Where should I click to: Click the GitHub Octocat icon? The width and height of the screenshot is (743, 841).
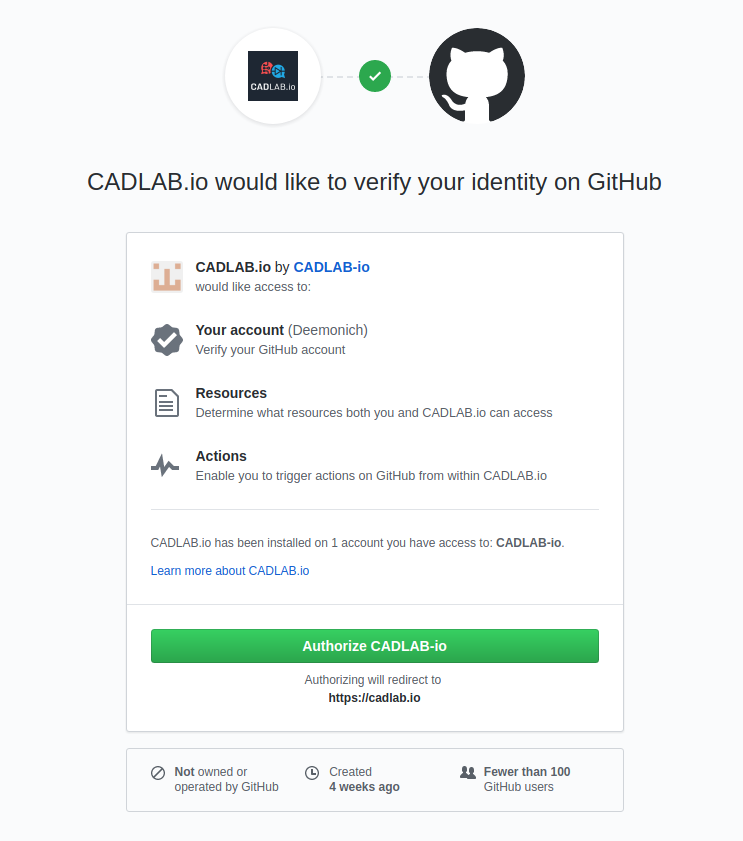tap(477, 75)
